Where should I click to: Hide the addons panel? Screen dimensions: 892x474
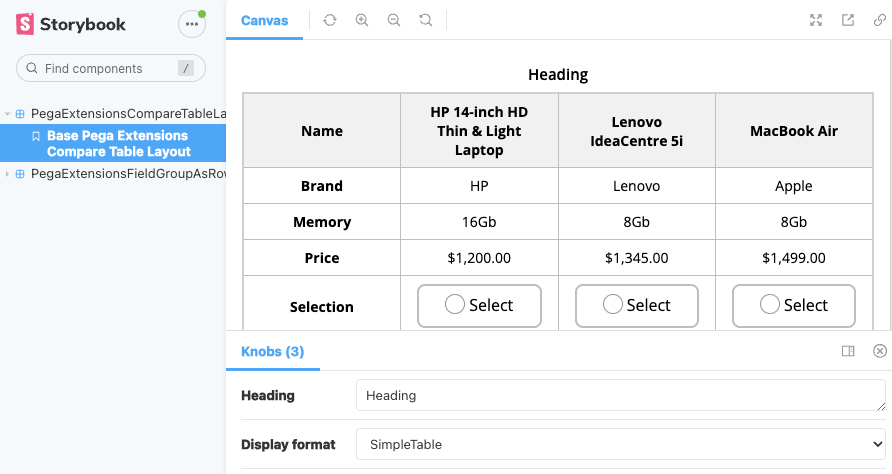point(880,351)
